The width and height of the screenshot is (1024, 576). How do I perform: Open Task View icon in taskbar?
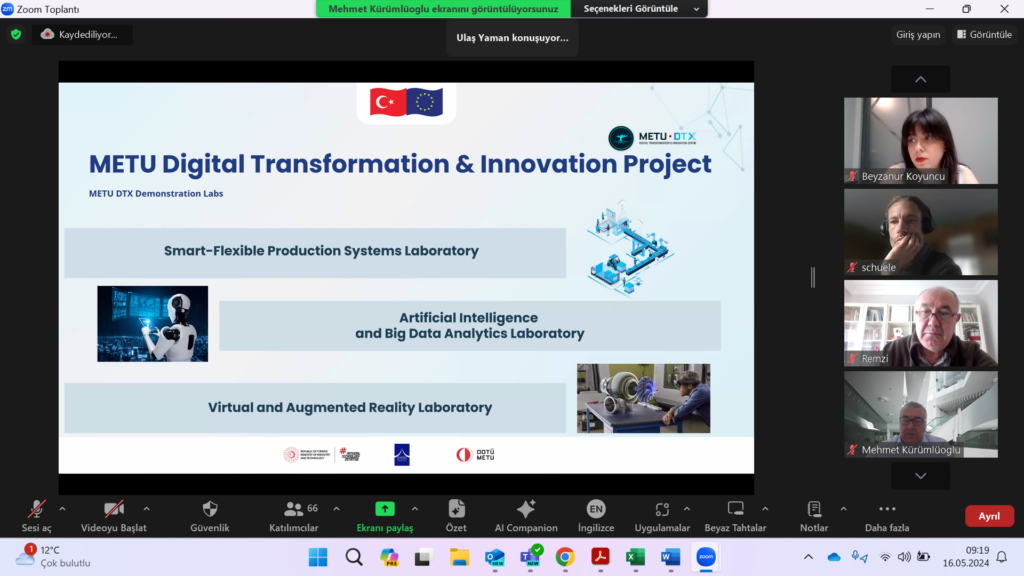click(x=424, y=557)
